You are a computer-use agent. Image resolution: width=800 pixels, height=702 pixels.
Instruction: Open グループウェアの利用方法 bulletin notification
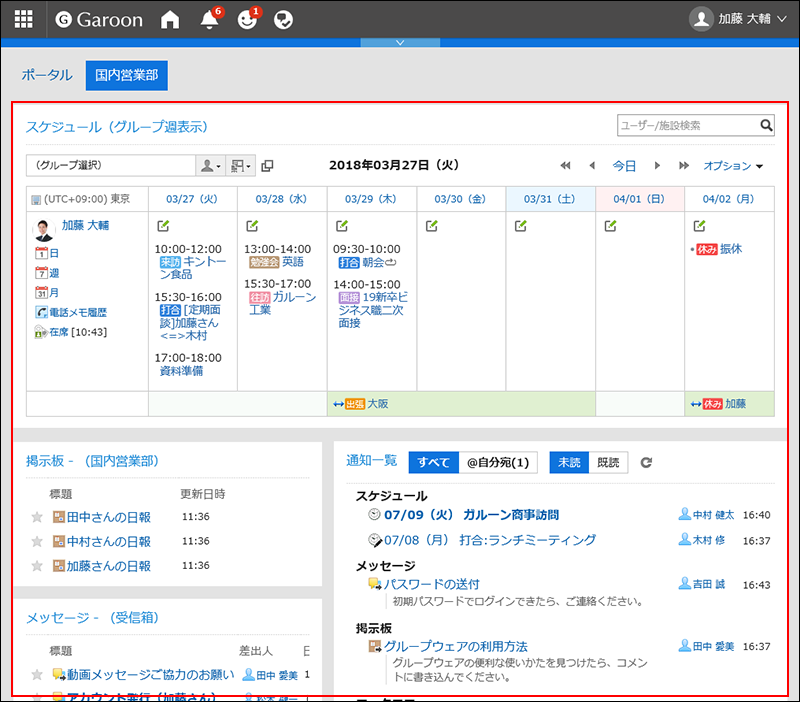[x=456, y=646]
